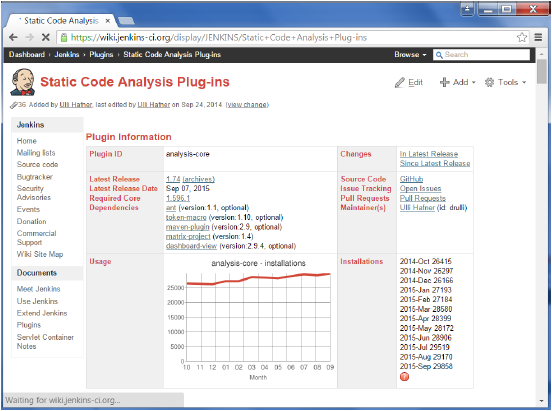Image resolution: width=552 pixels, height=411 pixels.
Task: Expand the Add dropdown arrow
Action: (473, 82)
